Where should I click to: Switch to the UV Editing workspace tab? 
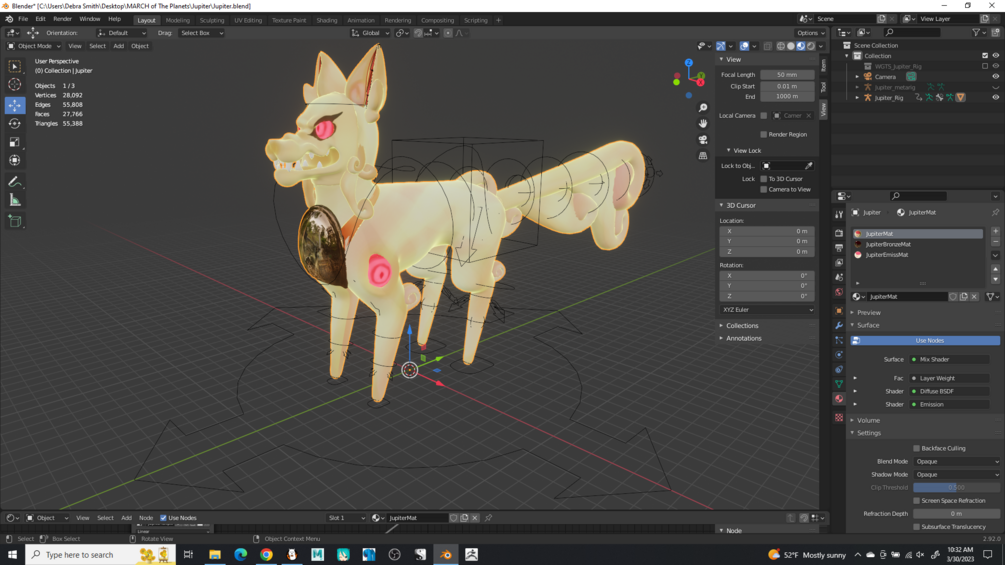pos(248,20)
